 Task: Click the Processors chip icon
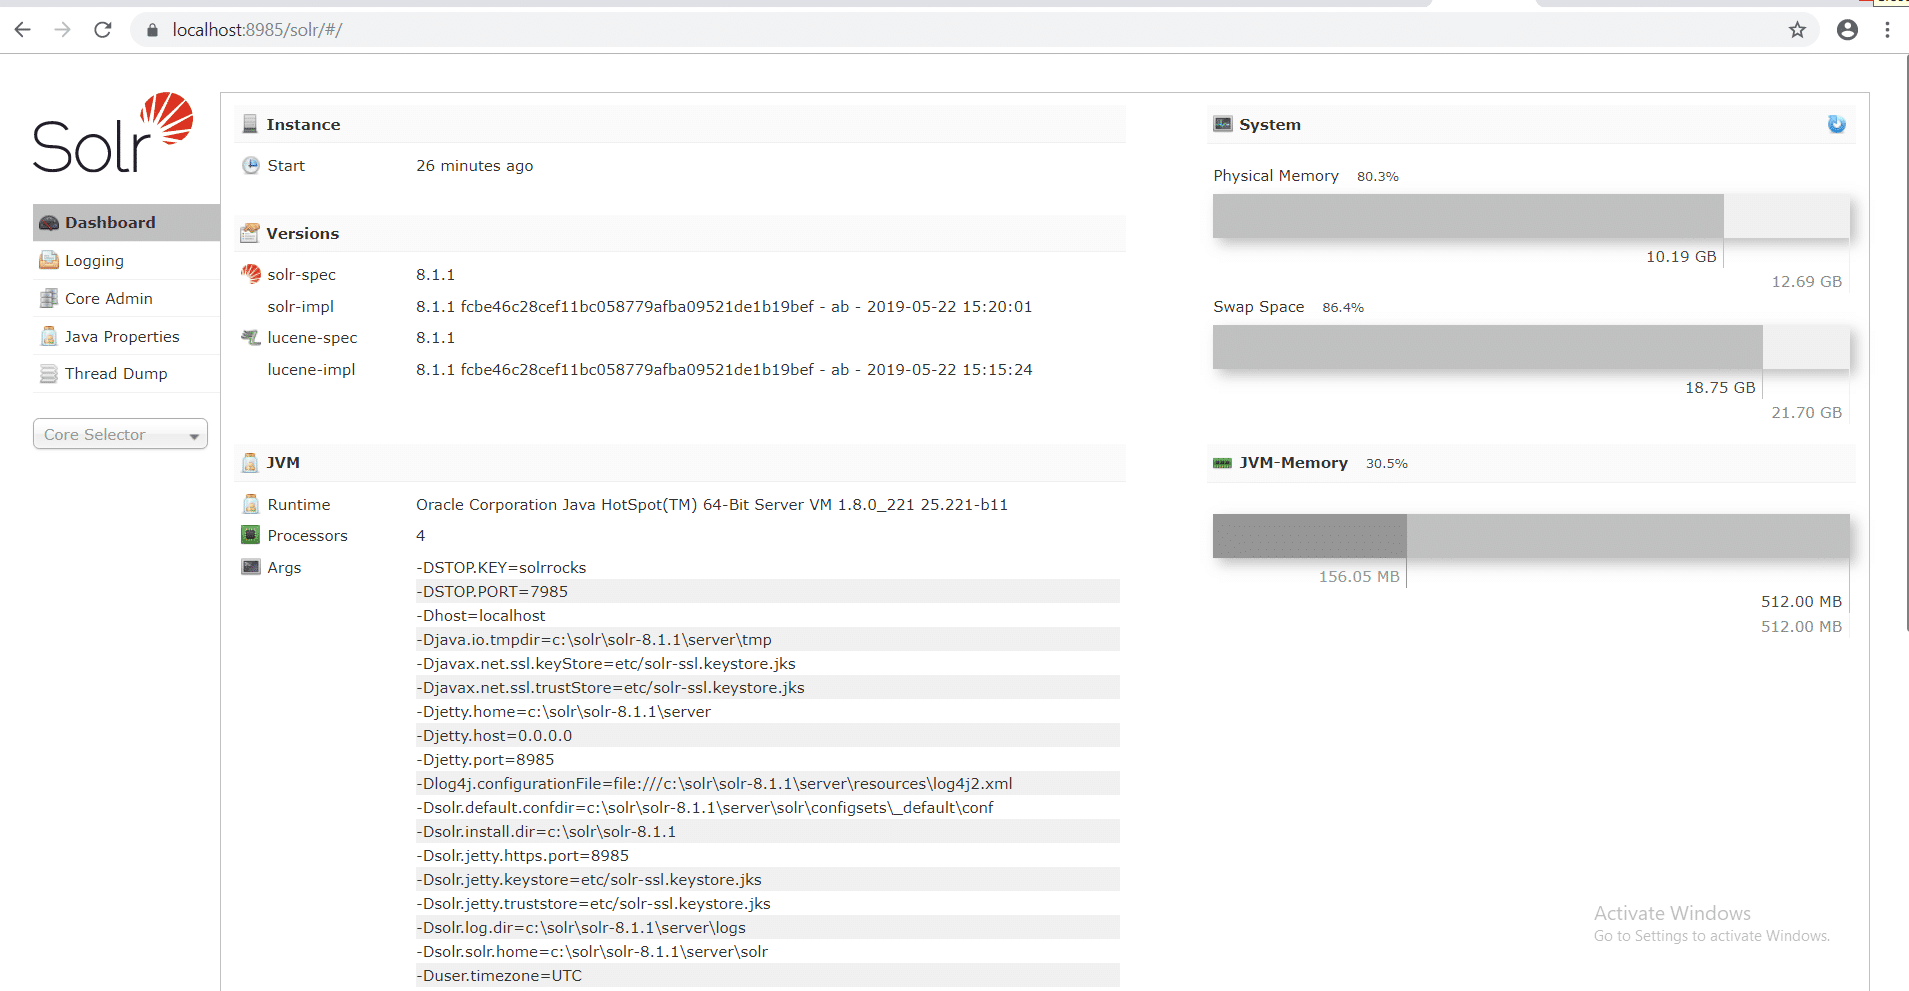251,535
